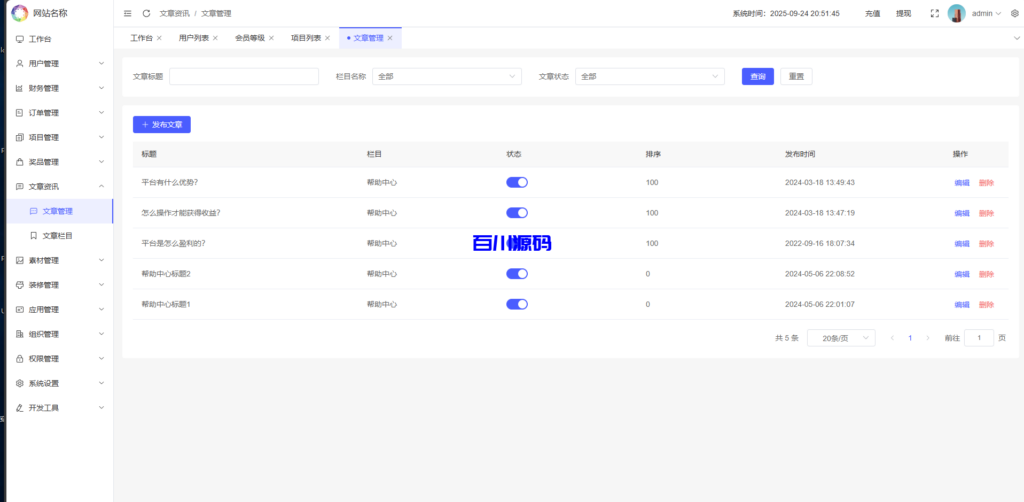Click the 查询 search button
Viewport: 1024px width, 502px height.
pyautogui.click(x=757, y=76)
